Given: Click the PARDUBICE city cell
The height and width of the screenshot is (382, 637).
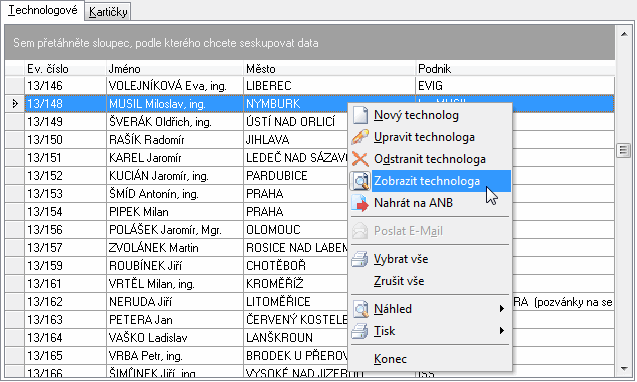Looking at the screenshot, I should coord(296,176).
